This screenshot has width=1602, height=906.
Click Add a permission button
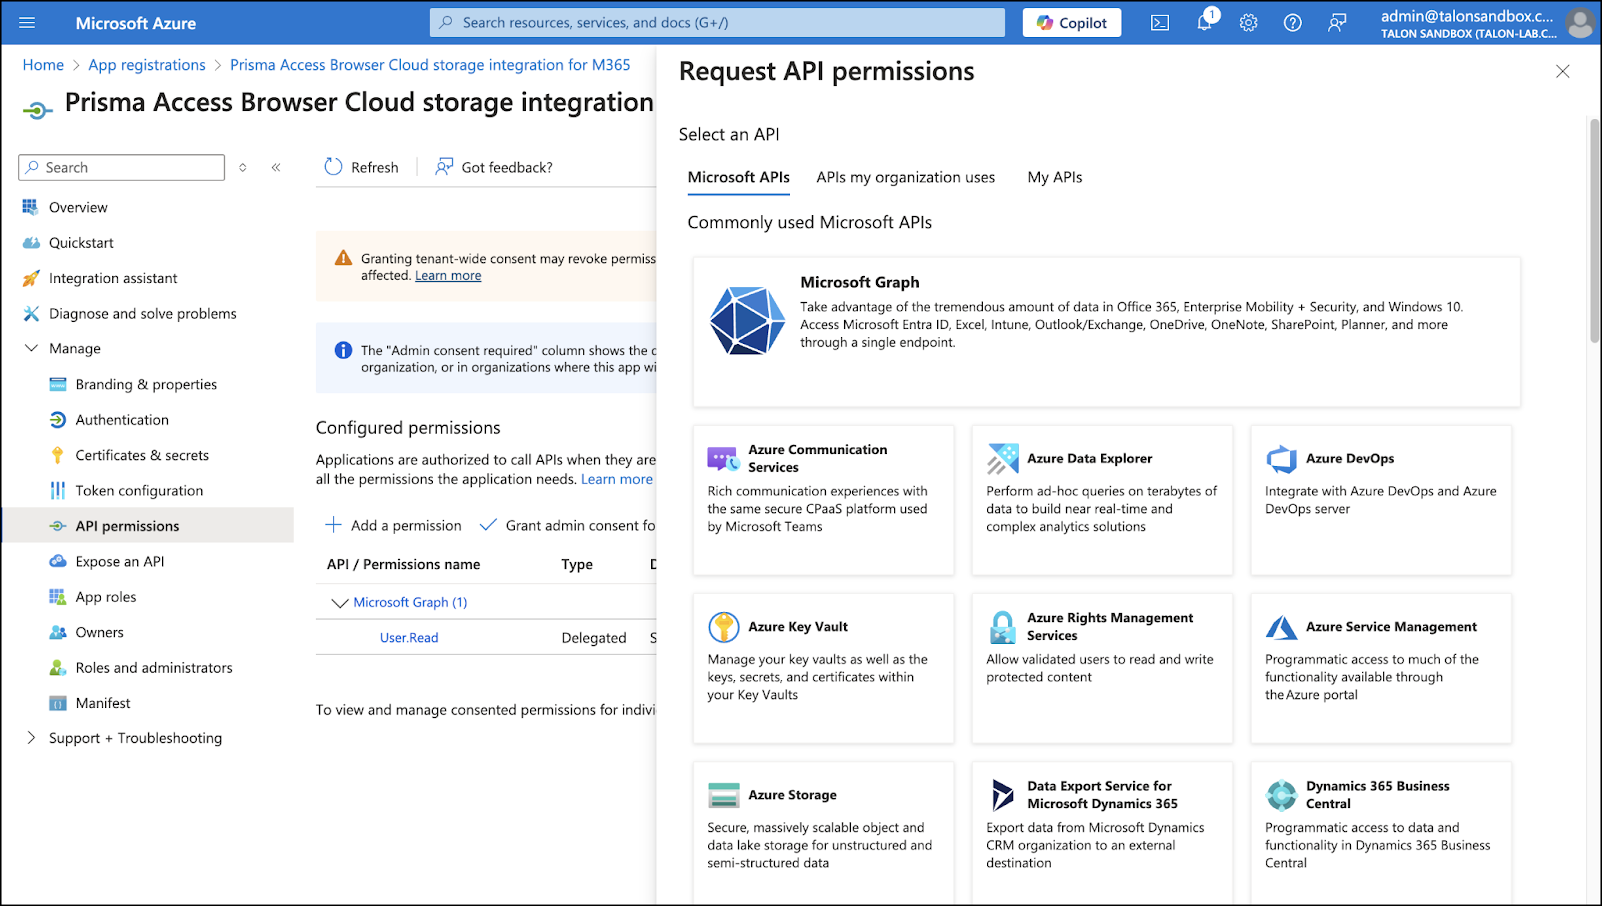(394, 525)
